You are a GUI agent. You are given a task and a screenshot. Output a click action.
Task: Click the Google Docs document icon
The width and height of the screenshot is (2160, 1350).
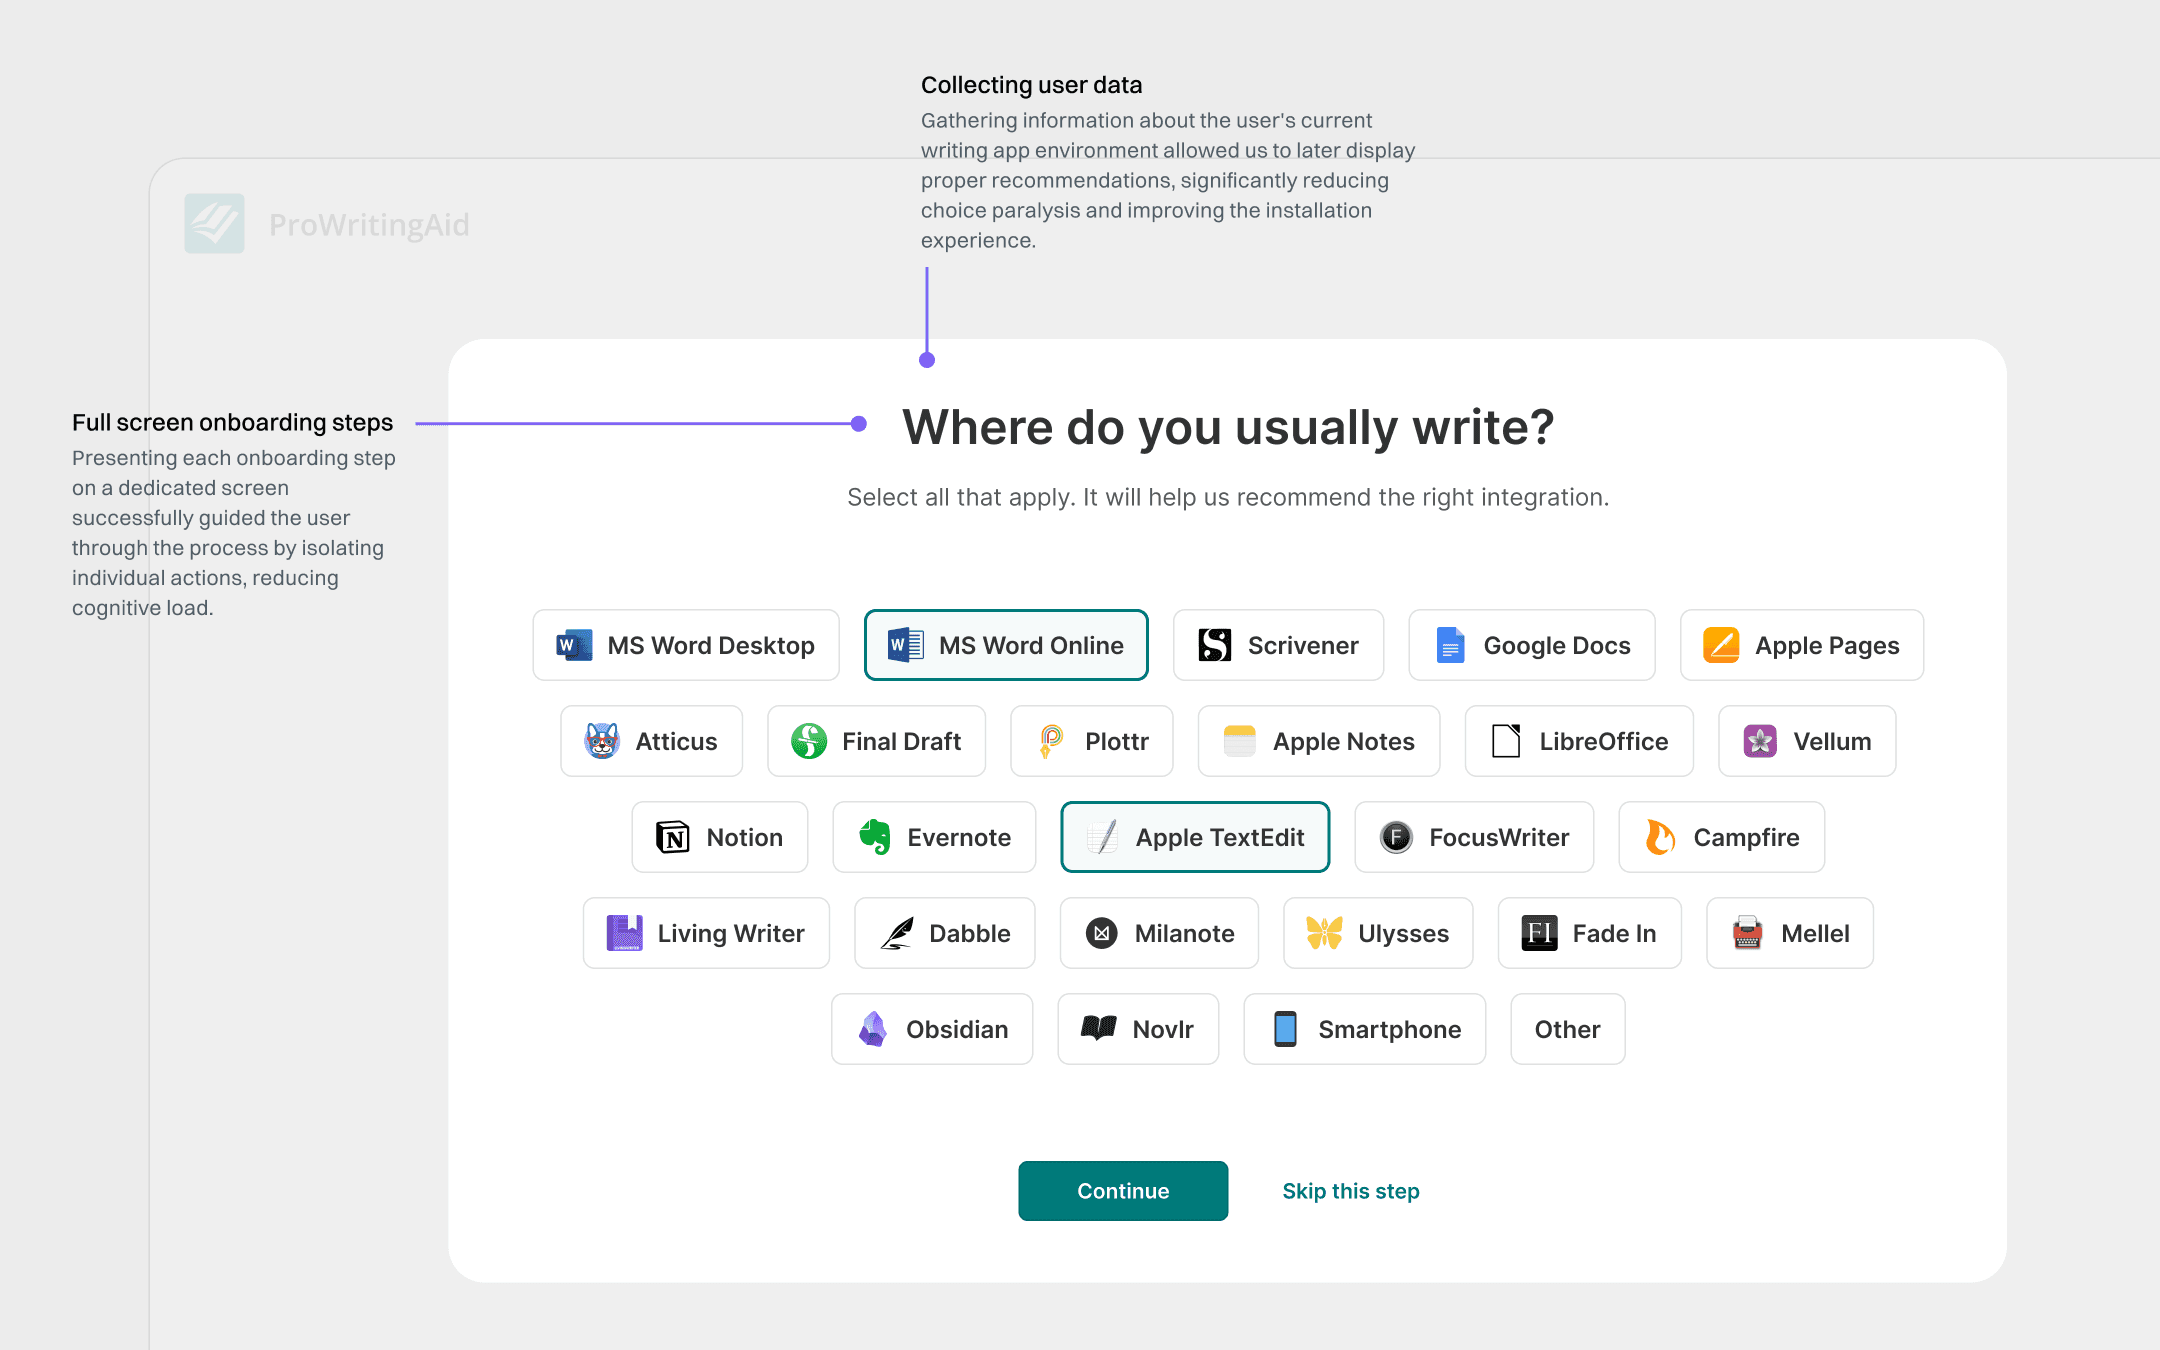coord(1450,645)
